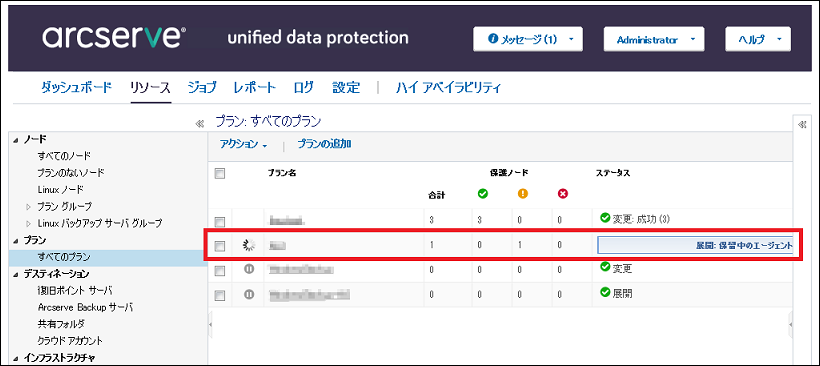Switch to the ダッシュボード tab
The image size is (820, 366).
[76, 87]
